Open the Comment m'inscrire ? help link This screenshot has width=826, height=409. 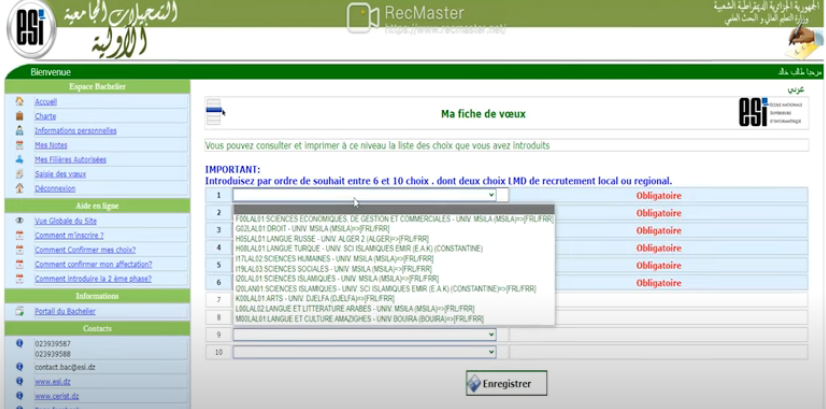point(68,235)
